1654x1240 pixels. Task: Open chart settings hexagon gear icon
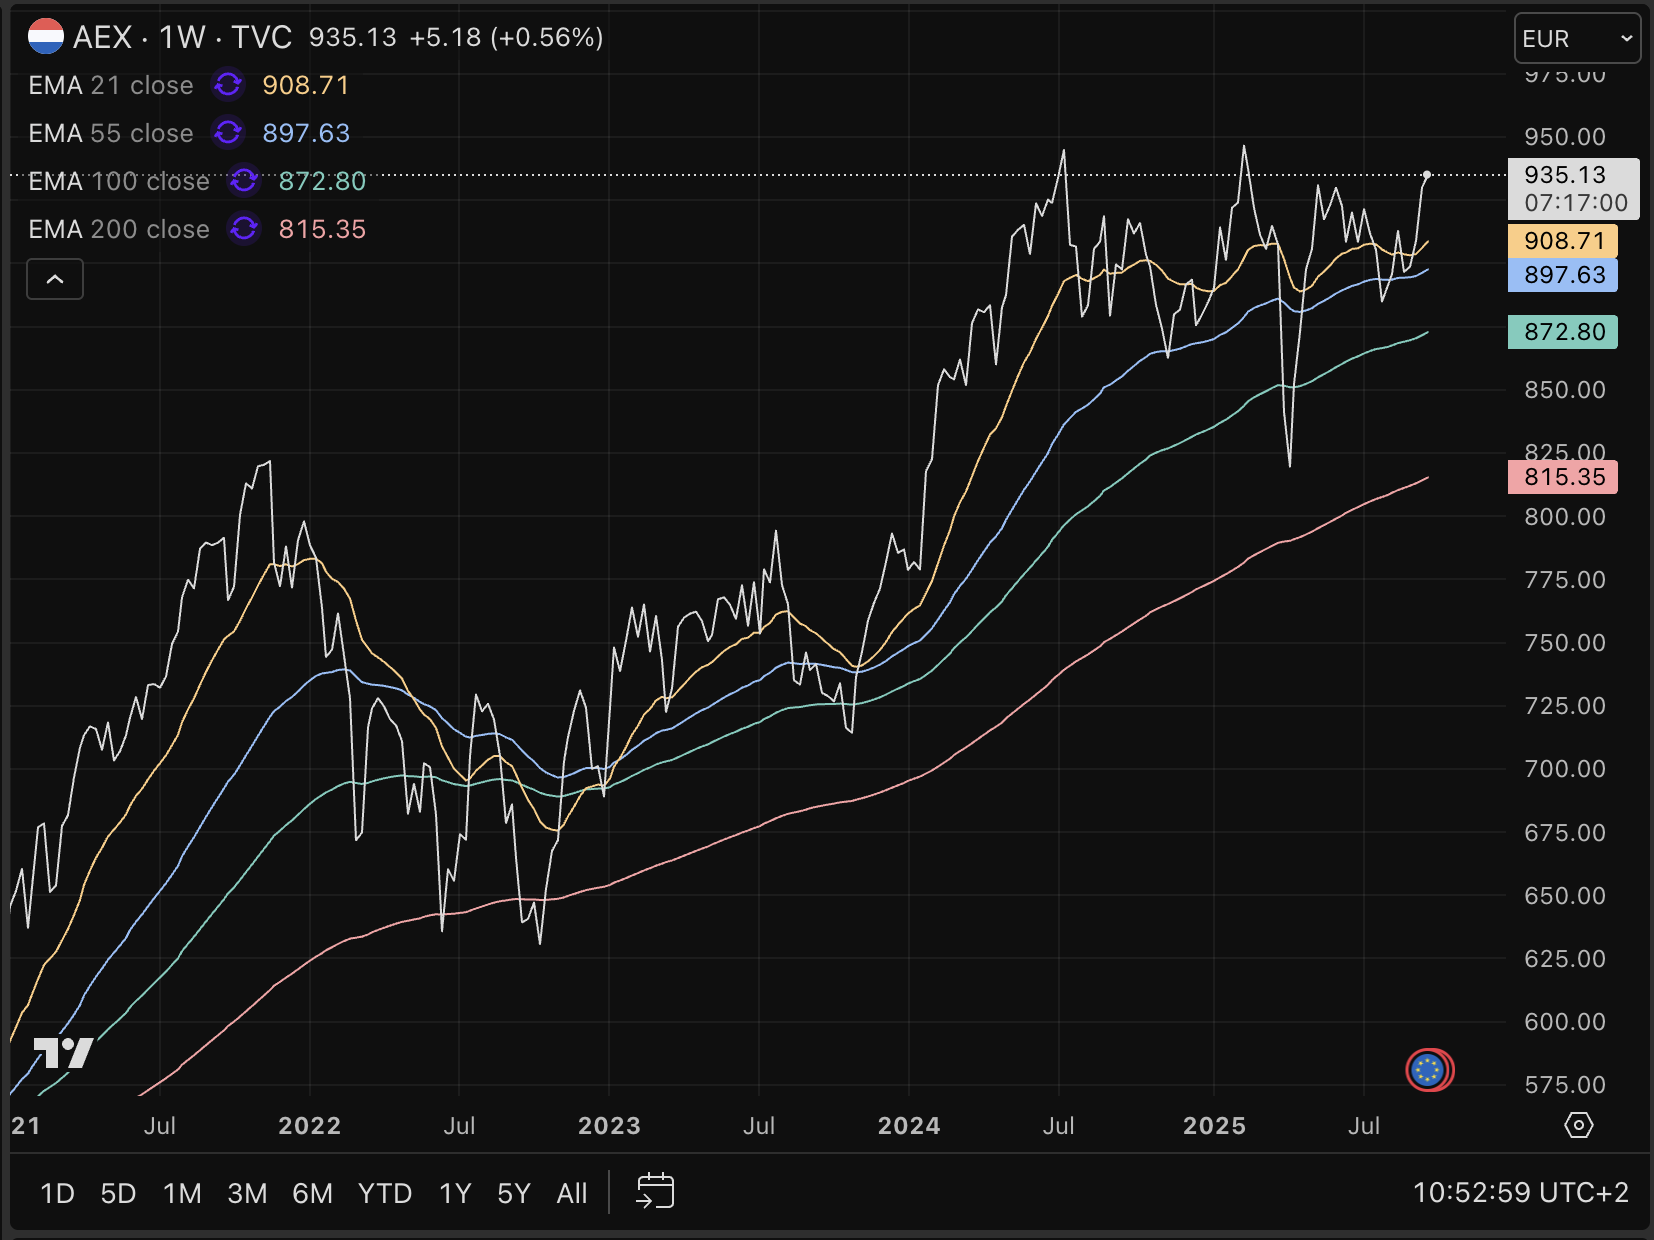pos(1578,1125)
